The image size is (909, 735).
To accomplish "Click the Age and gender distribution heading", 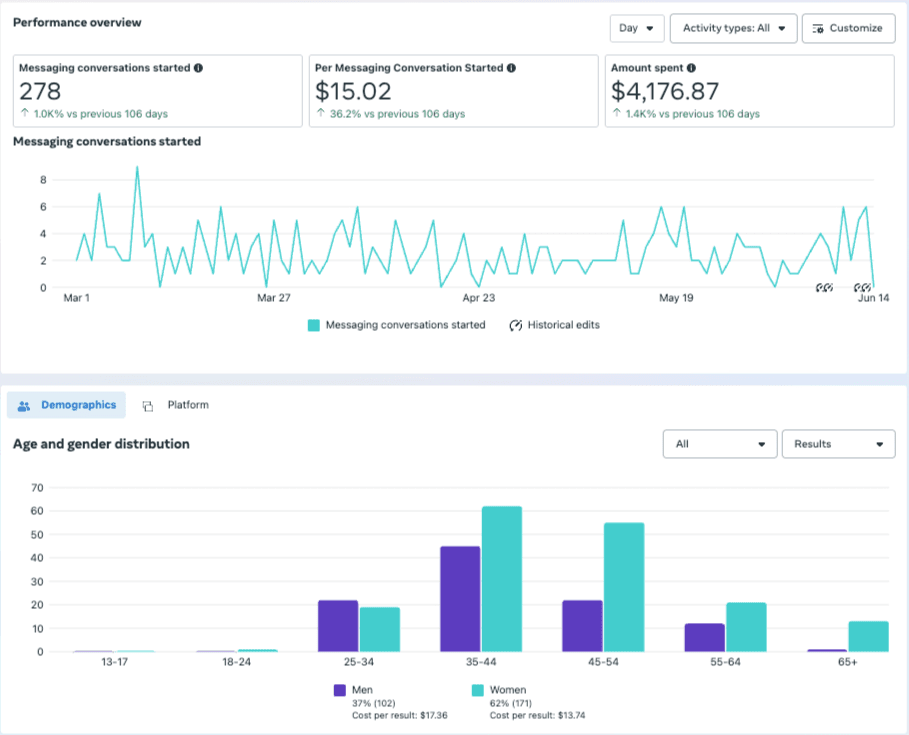I will tap(101, 444).
